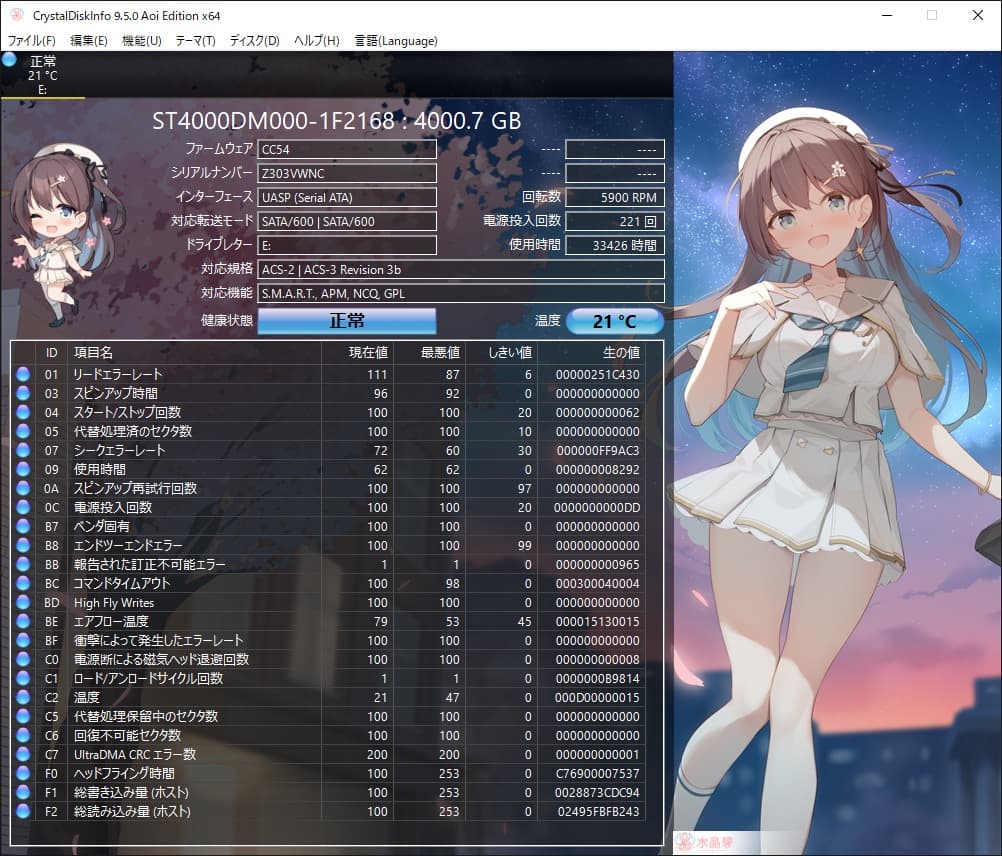Click the 正常 health status button

point(347,321)
